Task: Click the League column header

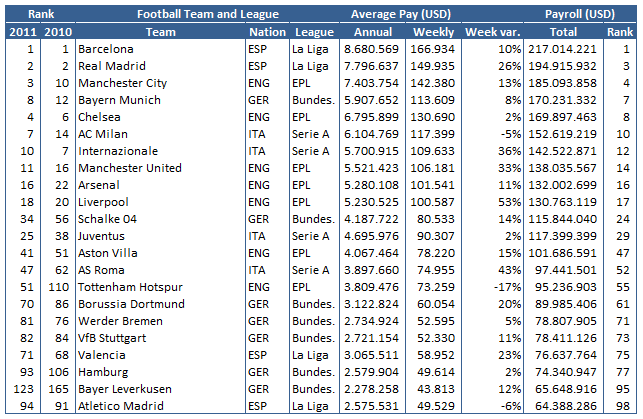Action: (313, 32)
